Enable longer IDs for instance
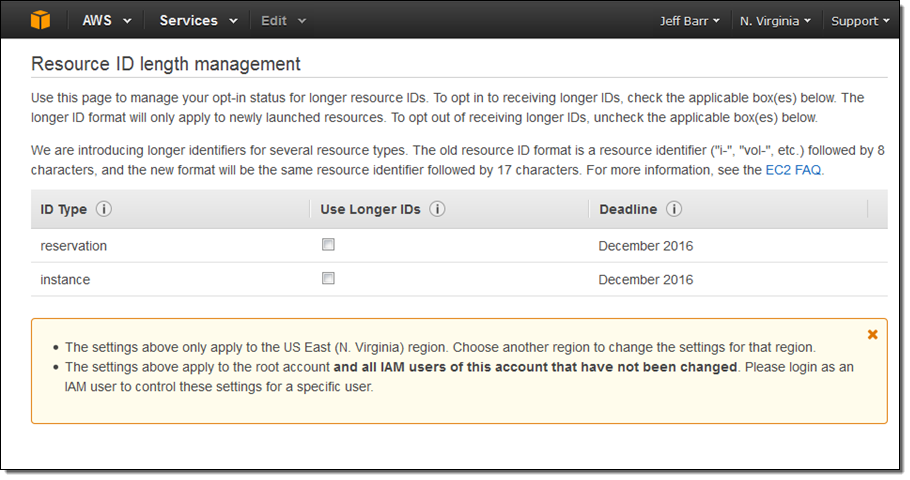910x480 pixels. point(328,279)
